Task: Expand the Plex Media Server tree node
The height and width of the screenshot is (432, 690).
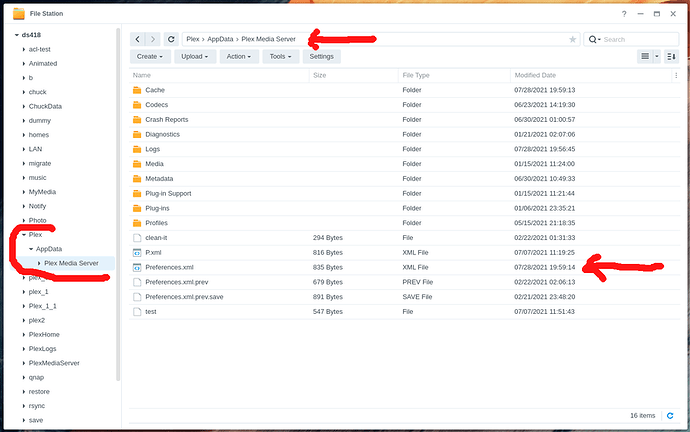Action: [x=39, y=263]
